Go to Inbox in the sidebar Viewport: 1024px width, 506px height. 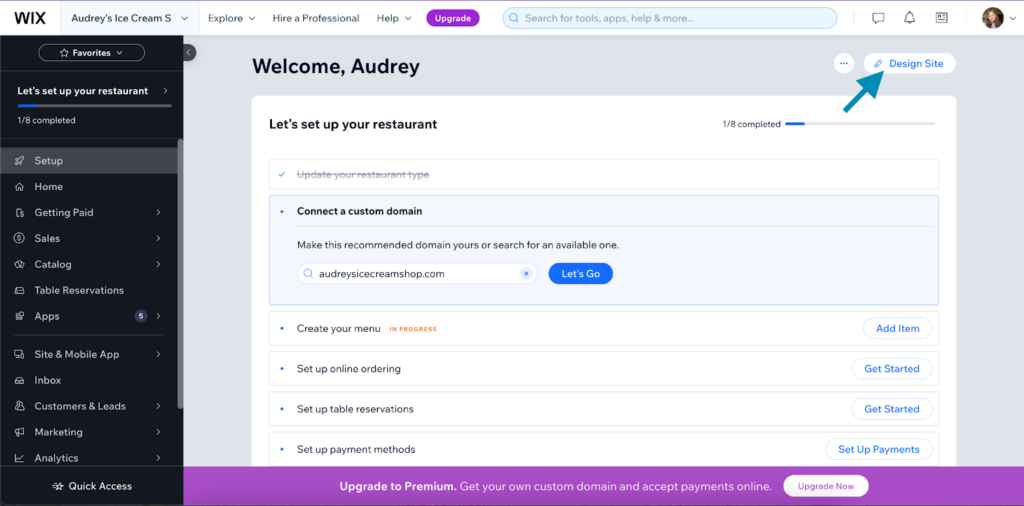[x=48, y=380]
